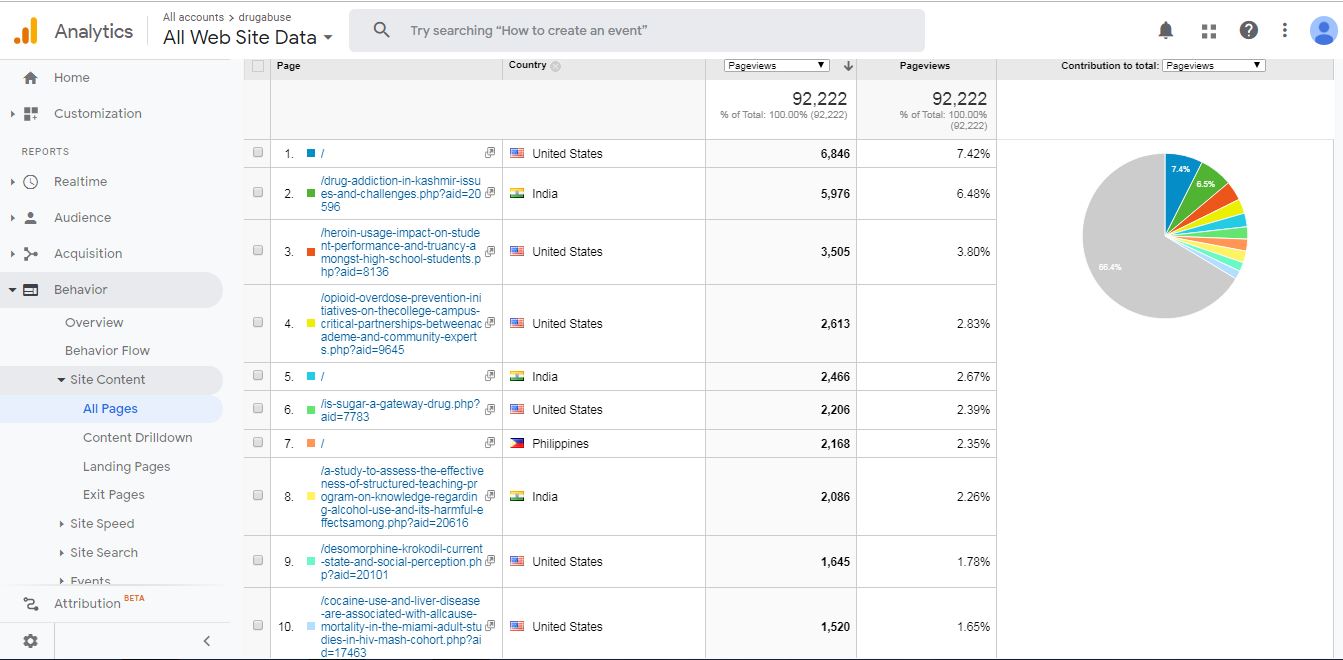The width and height of the screenshot is (1343, 660).
Task: Expand the Site Speed section
Action: (101, 524)
